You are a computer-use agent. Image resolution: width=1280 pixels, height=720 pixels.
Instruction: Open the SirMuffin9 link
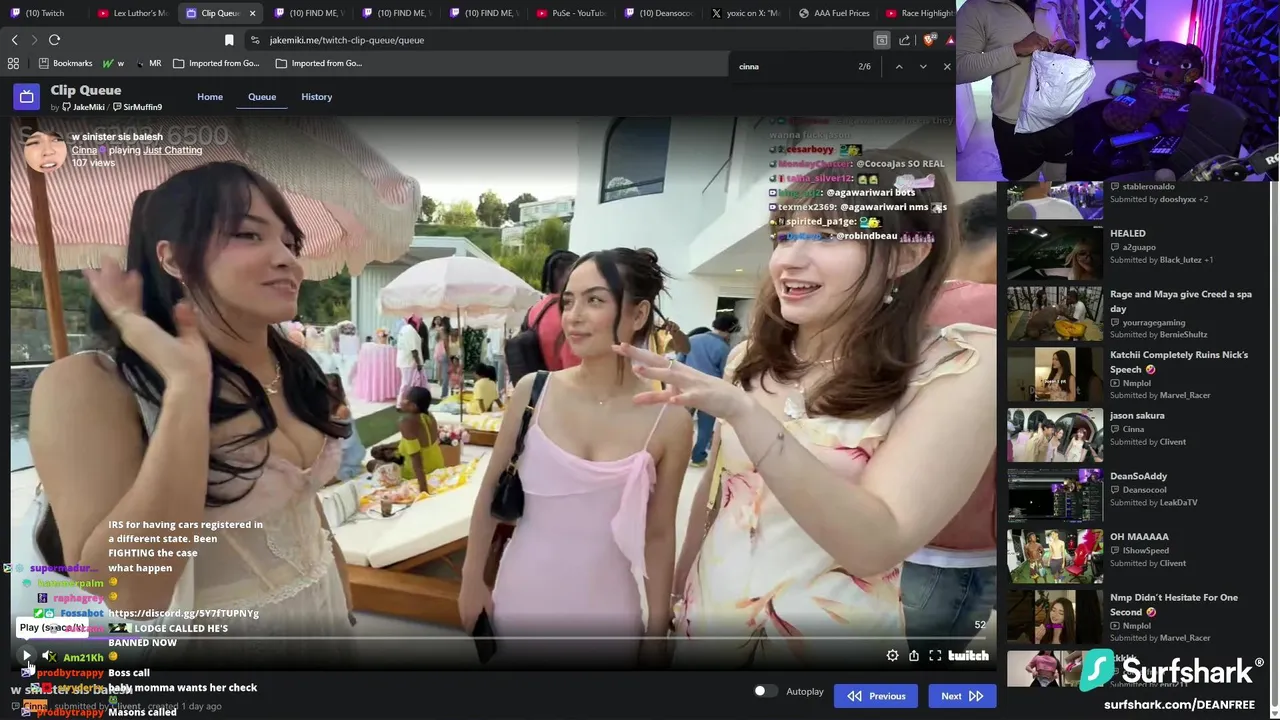pyautogui.click(x=137, y=107)
